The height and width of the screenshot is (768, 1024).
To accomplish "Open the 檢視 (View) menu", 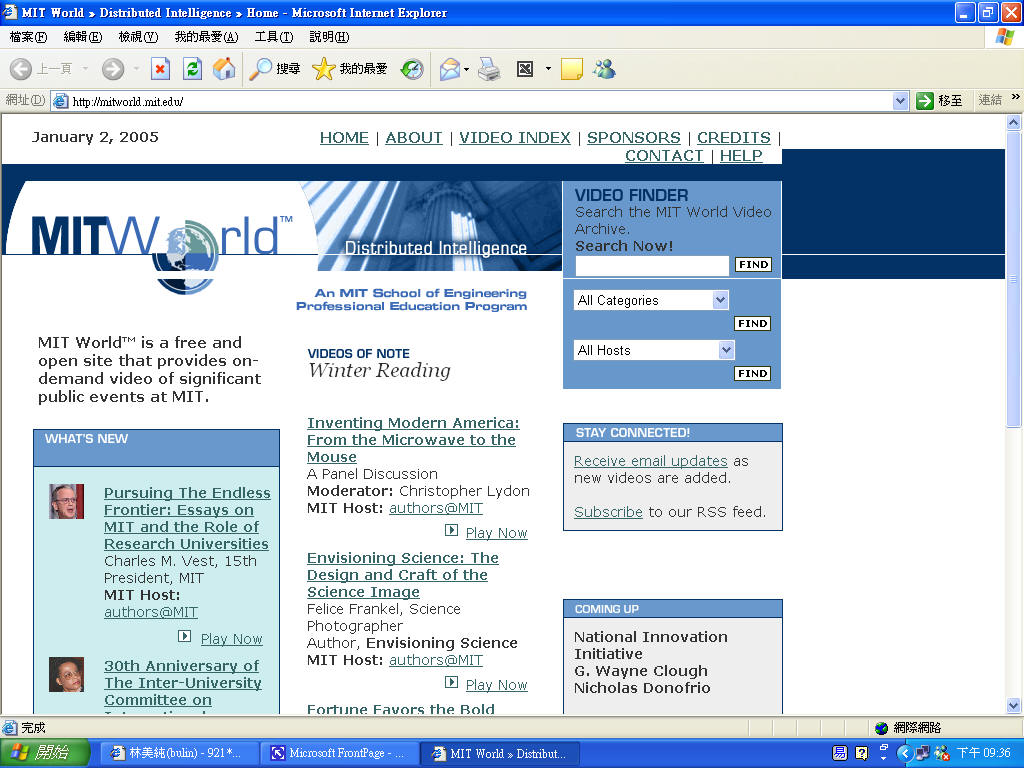I will (x=138, y=37).
